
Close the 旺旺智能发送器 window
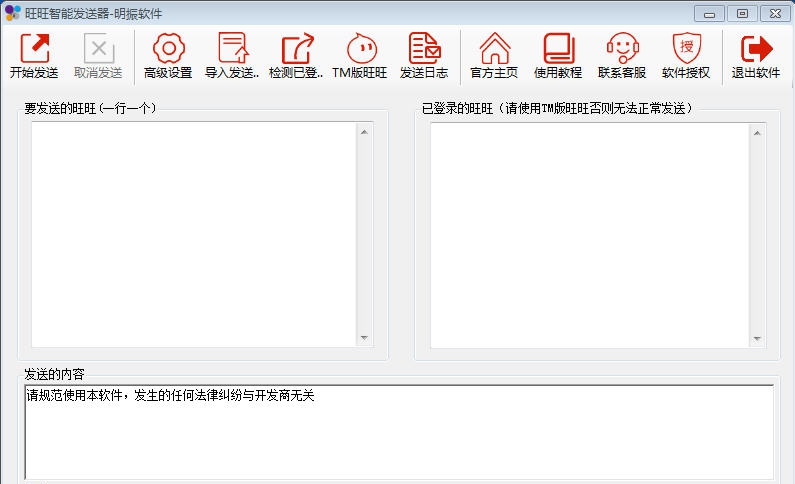[x=775, y=13]
